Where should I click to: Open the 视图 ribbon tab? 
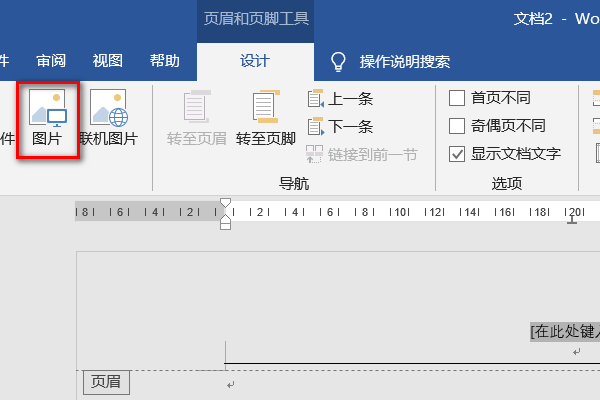[108, 61]
